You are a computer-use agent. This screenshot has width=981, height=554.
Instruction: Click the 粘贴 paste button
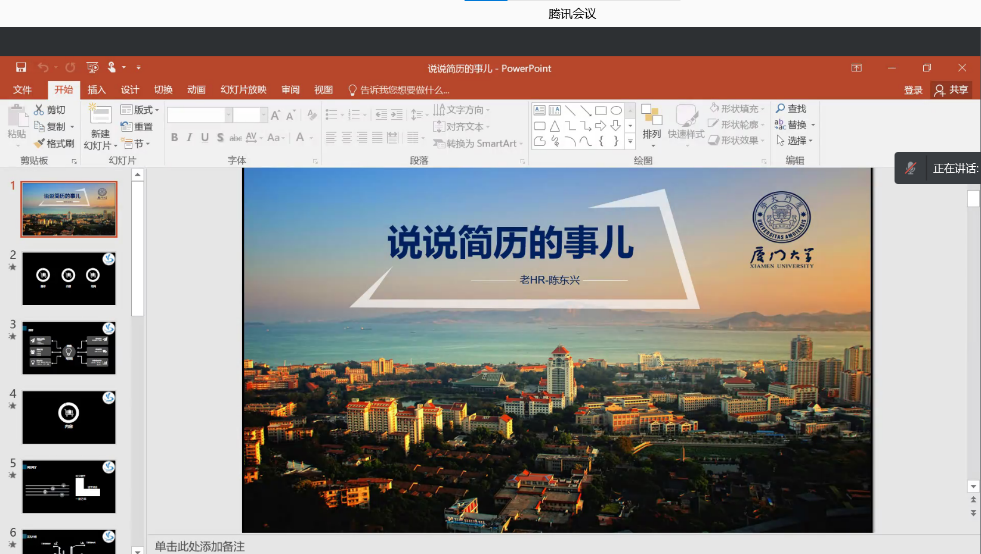click(17, 123)
